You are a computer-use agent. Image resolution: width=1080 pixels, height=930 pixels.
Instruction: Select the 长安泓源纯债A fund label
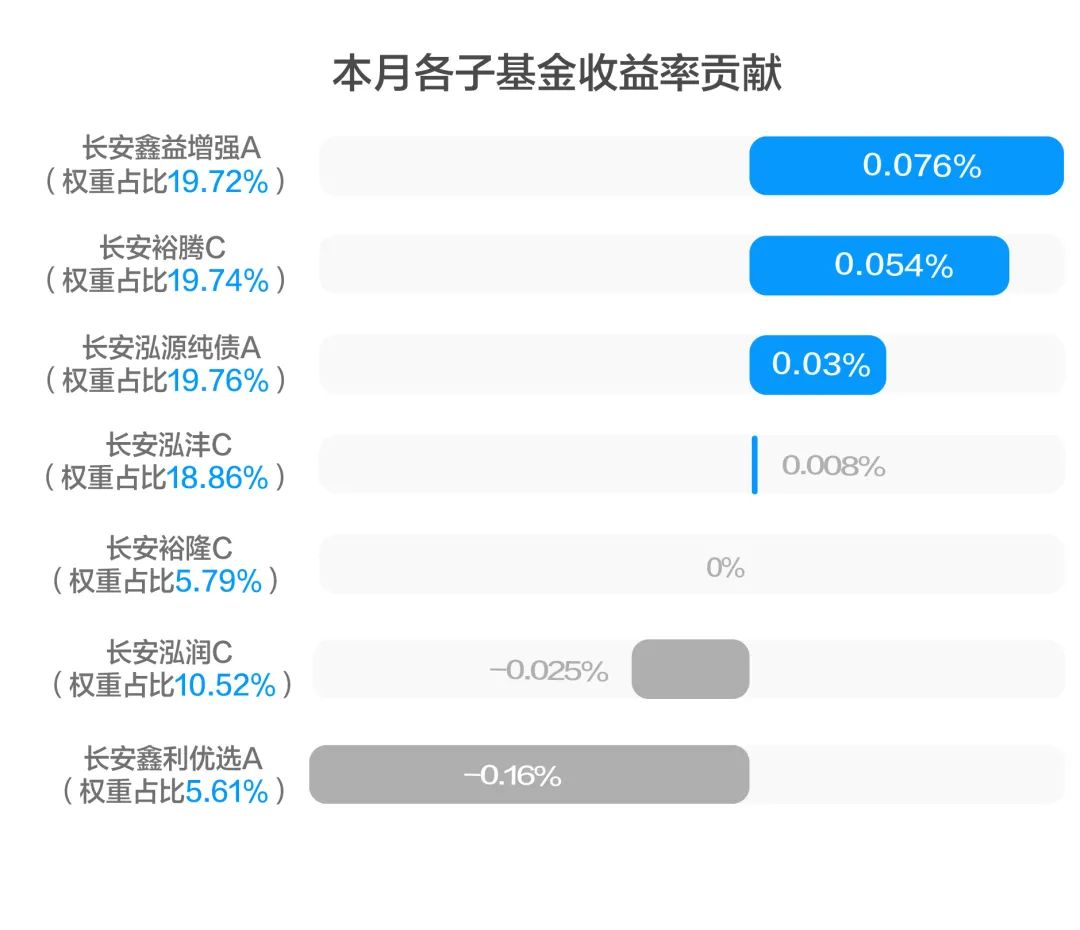pos(171,348)
